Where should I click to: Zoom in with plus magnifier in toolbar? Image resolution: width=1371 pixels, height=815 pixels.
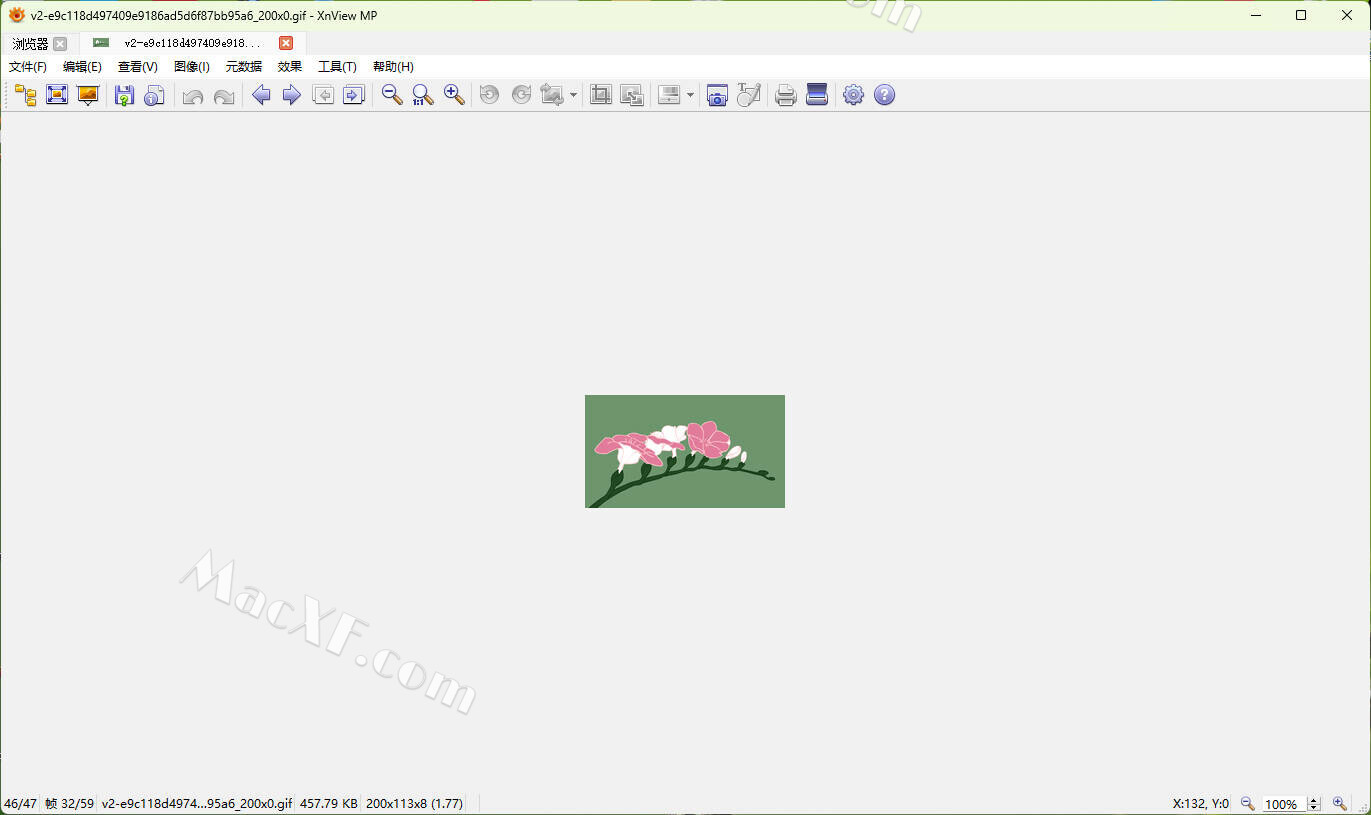(454, 95)
